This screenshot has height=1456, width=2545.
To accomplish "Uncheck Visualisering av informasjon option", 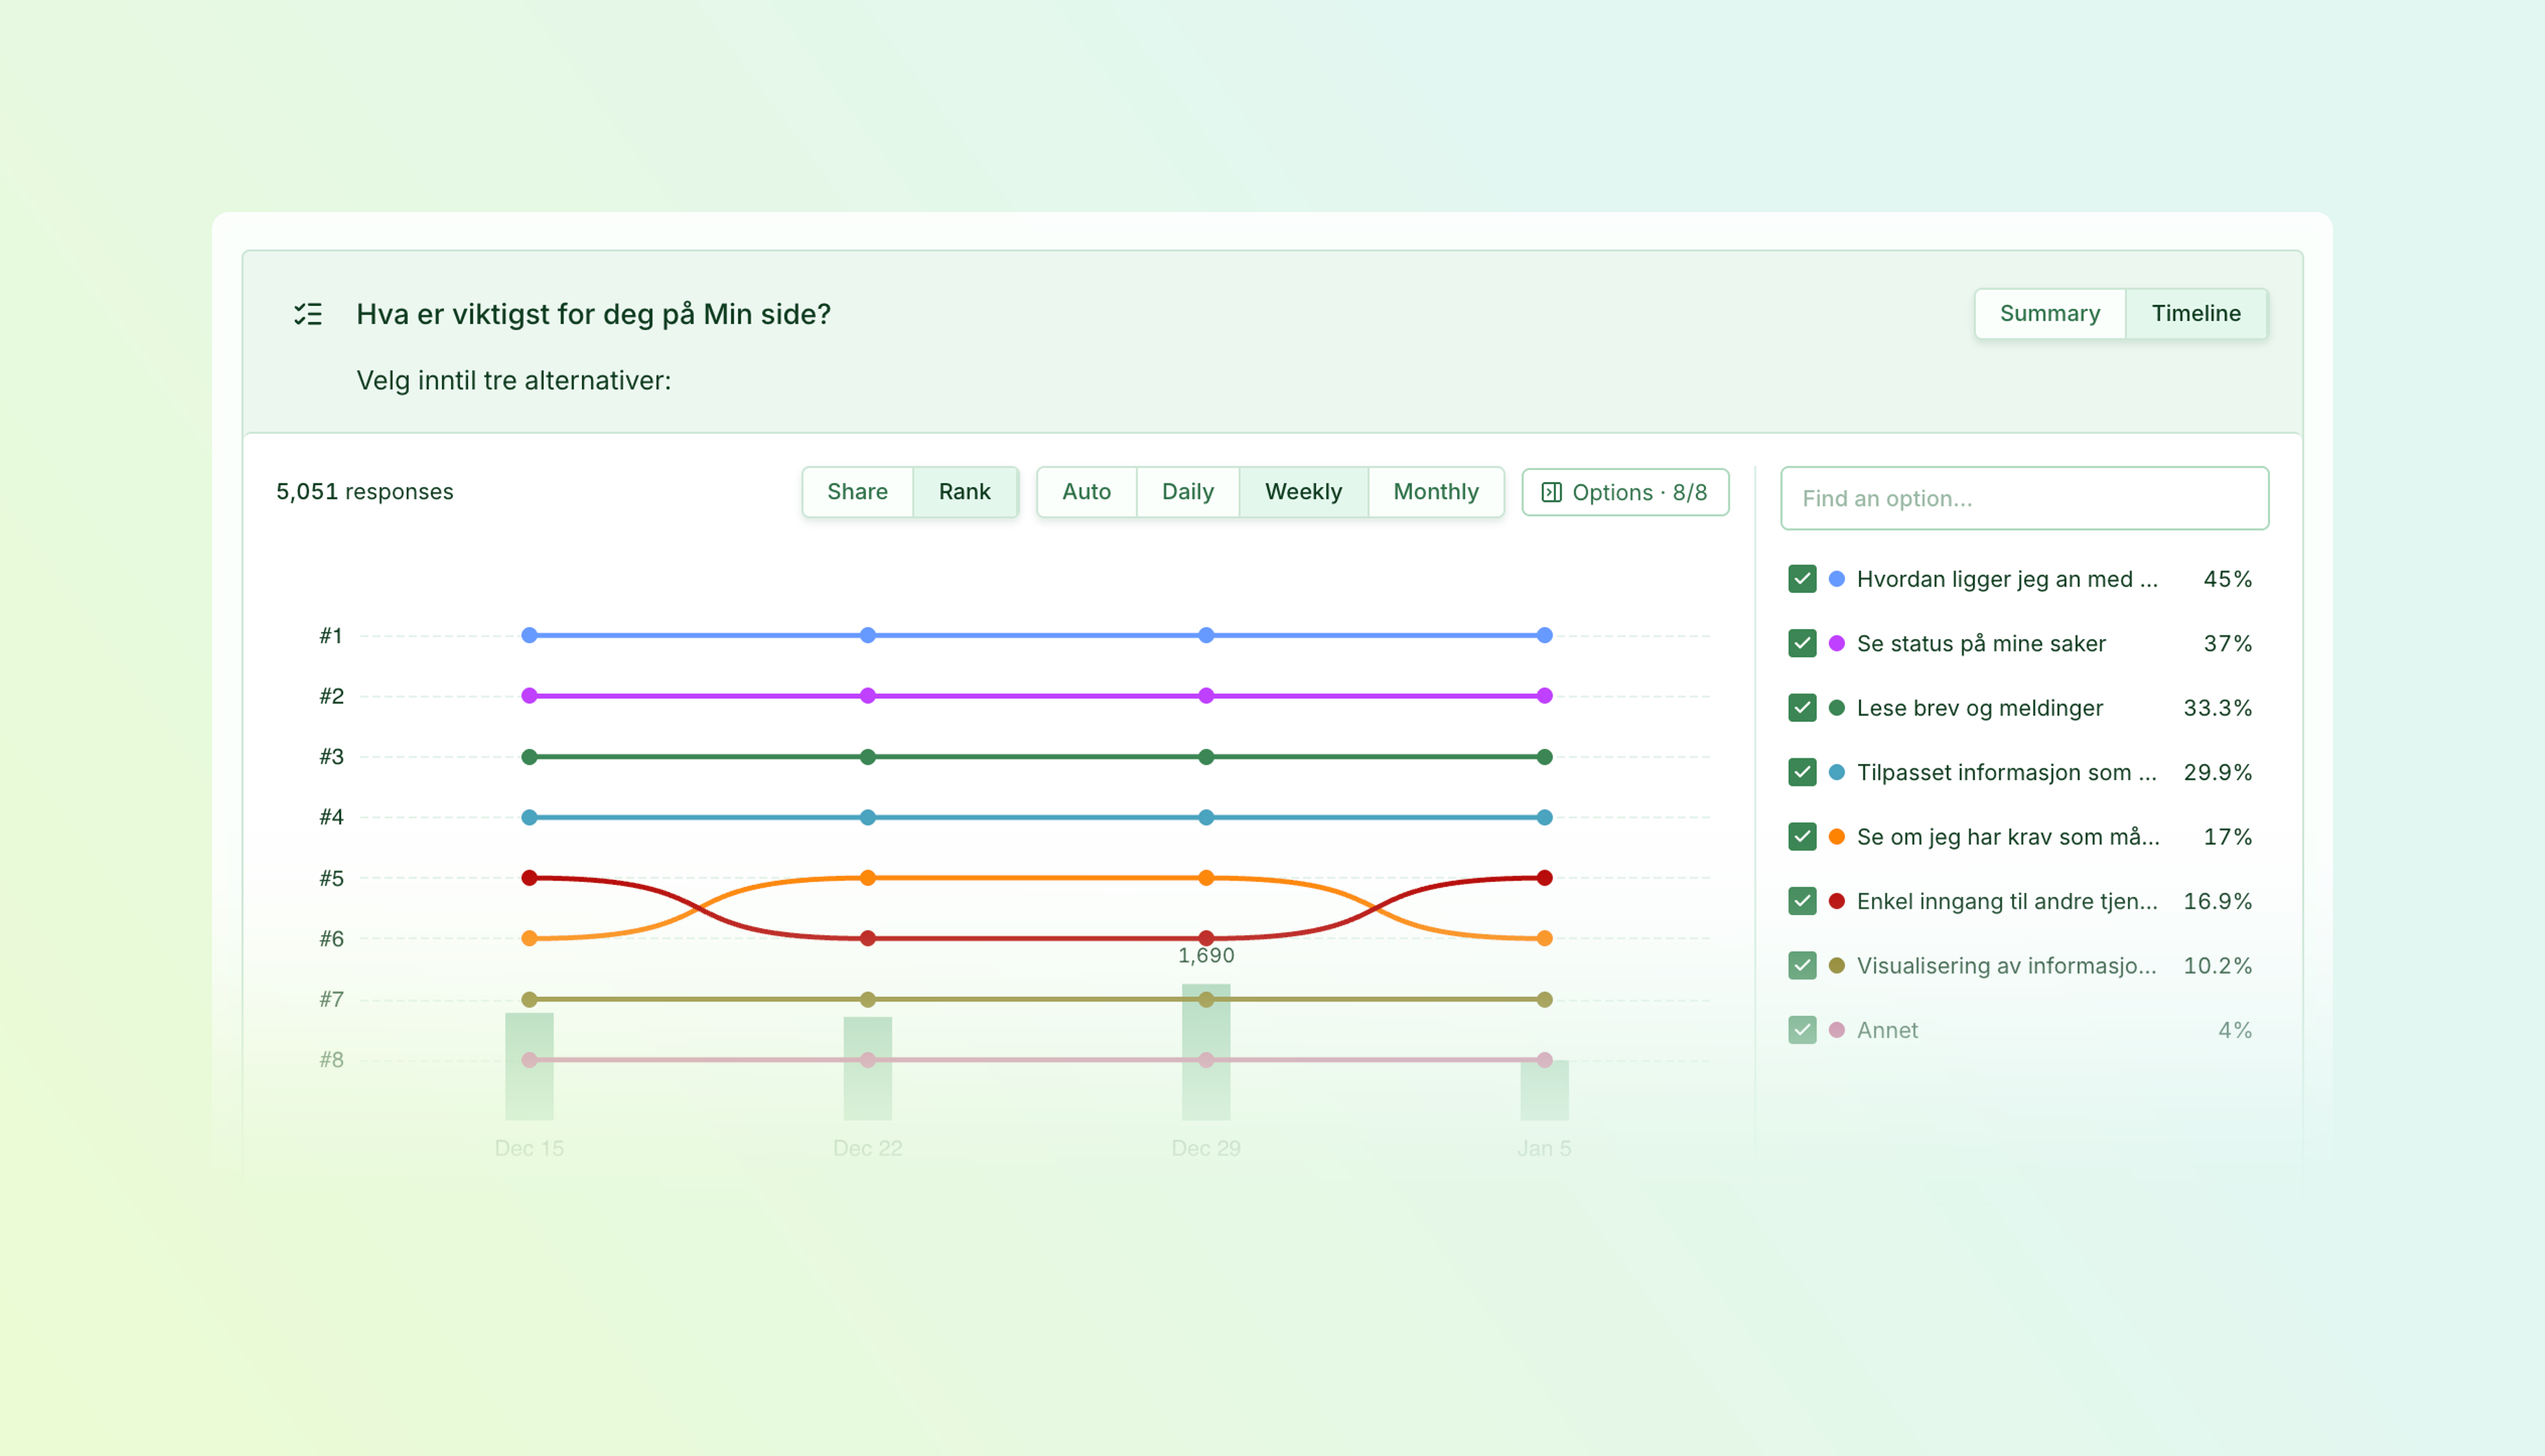I will 1802,966.
